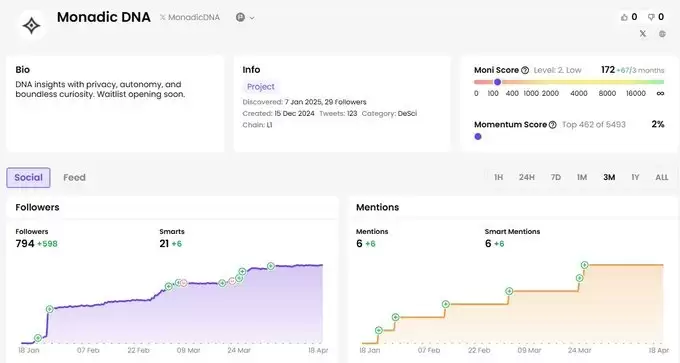Click the topmost green marker on Mentions chart
This screenshot has width=680, height=363.
[x=585, y=265]
